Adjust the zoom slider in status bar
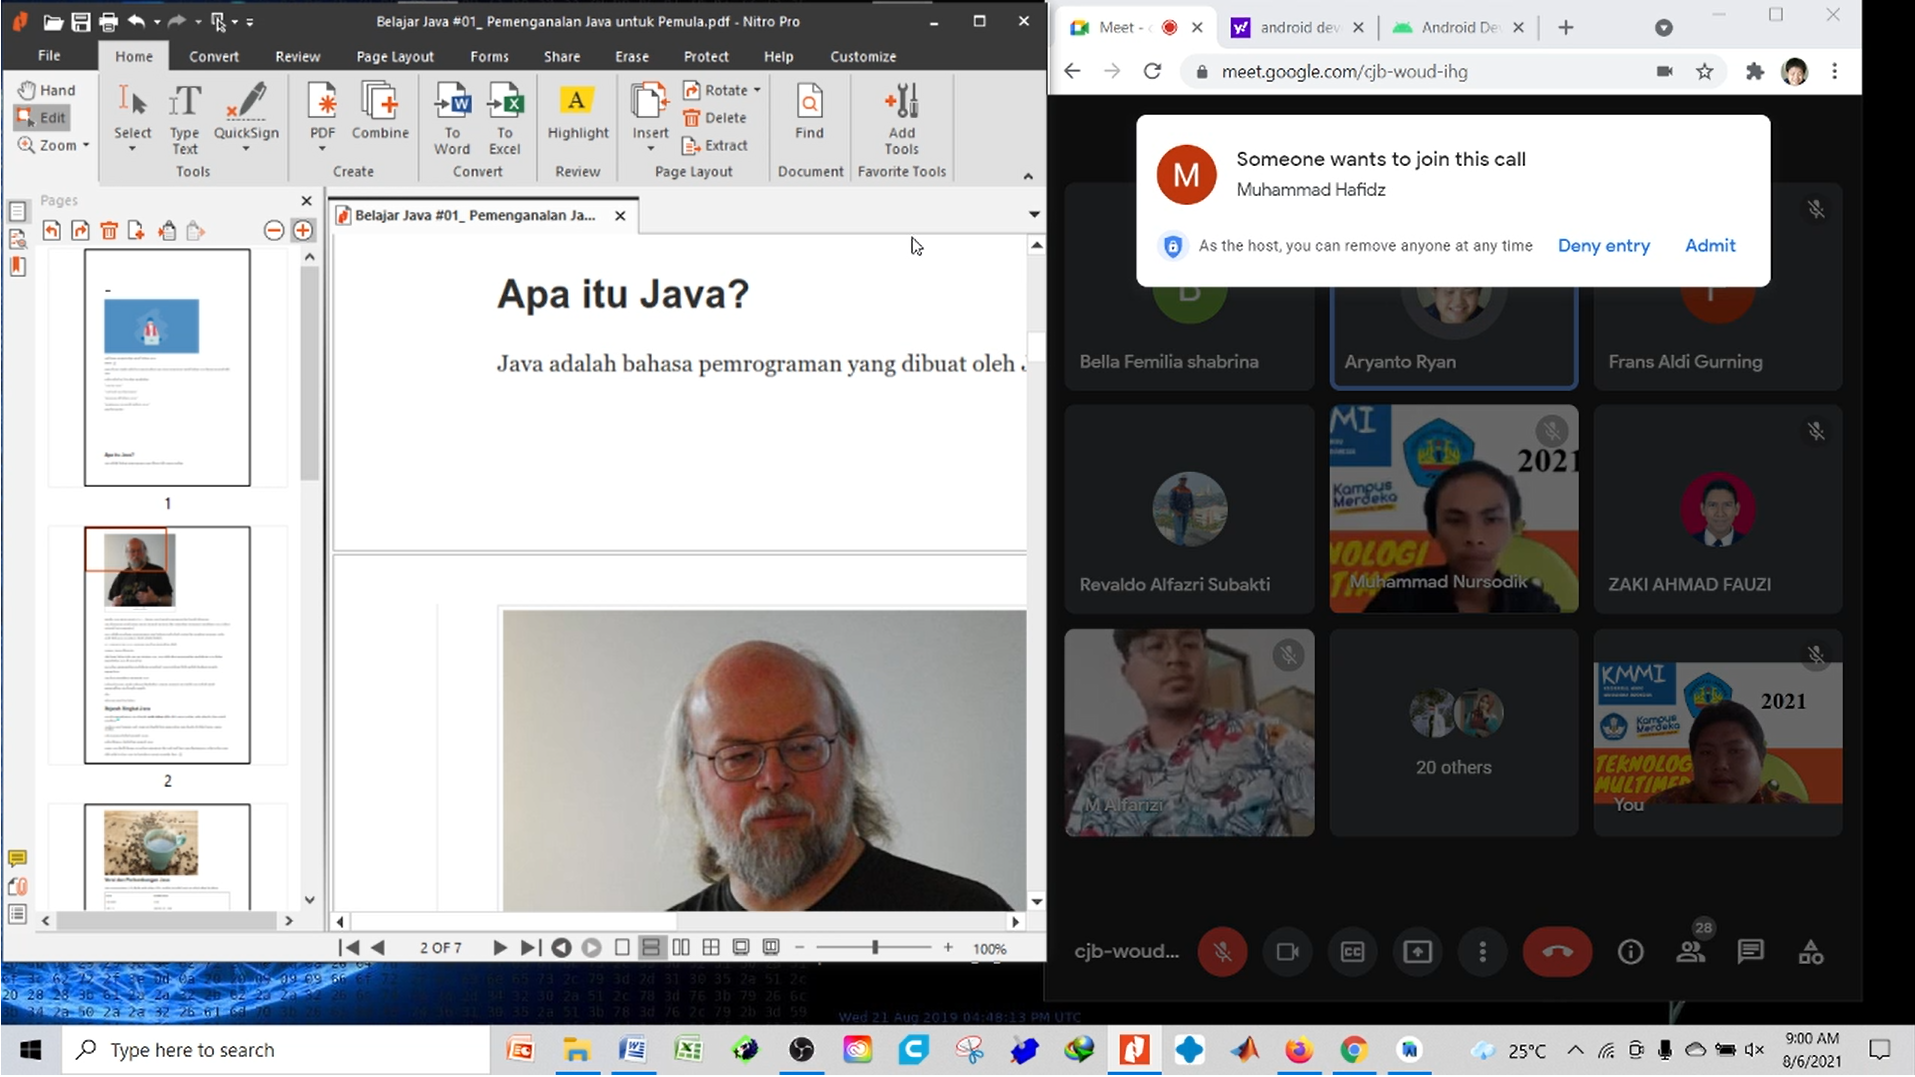The width and height of the screenshot is (1915, 1077). point(875,947)
